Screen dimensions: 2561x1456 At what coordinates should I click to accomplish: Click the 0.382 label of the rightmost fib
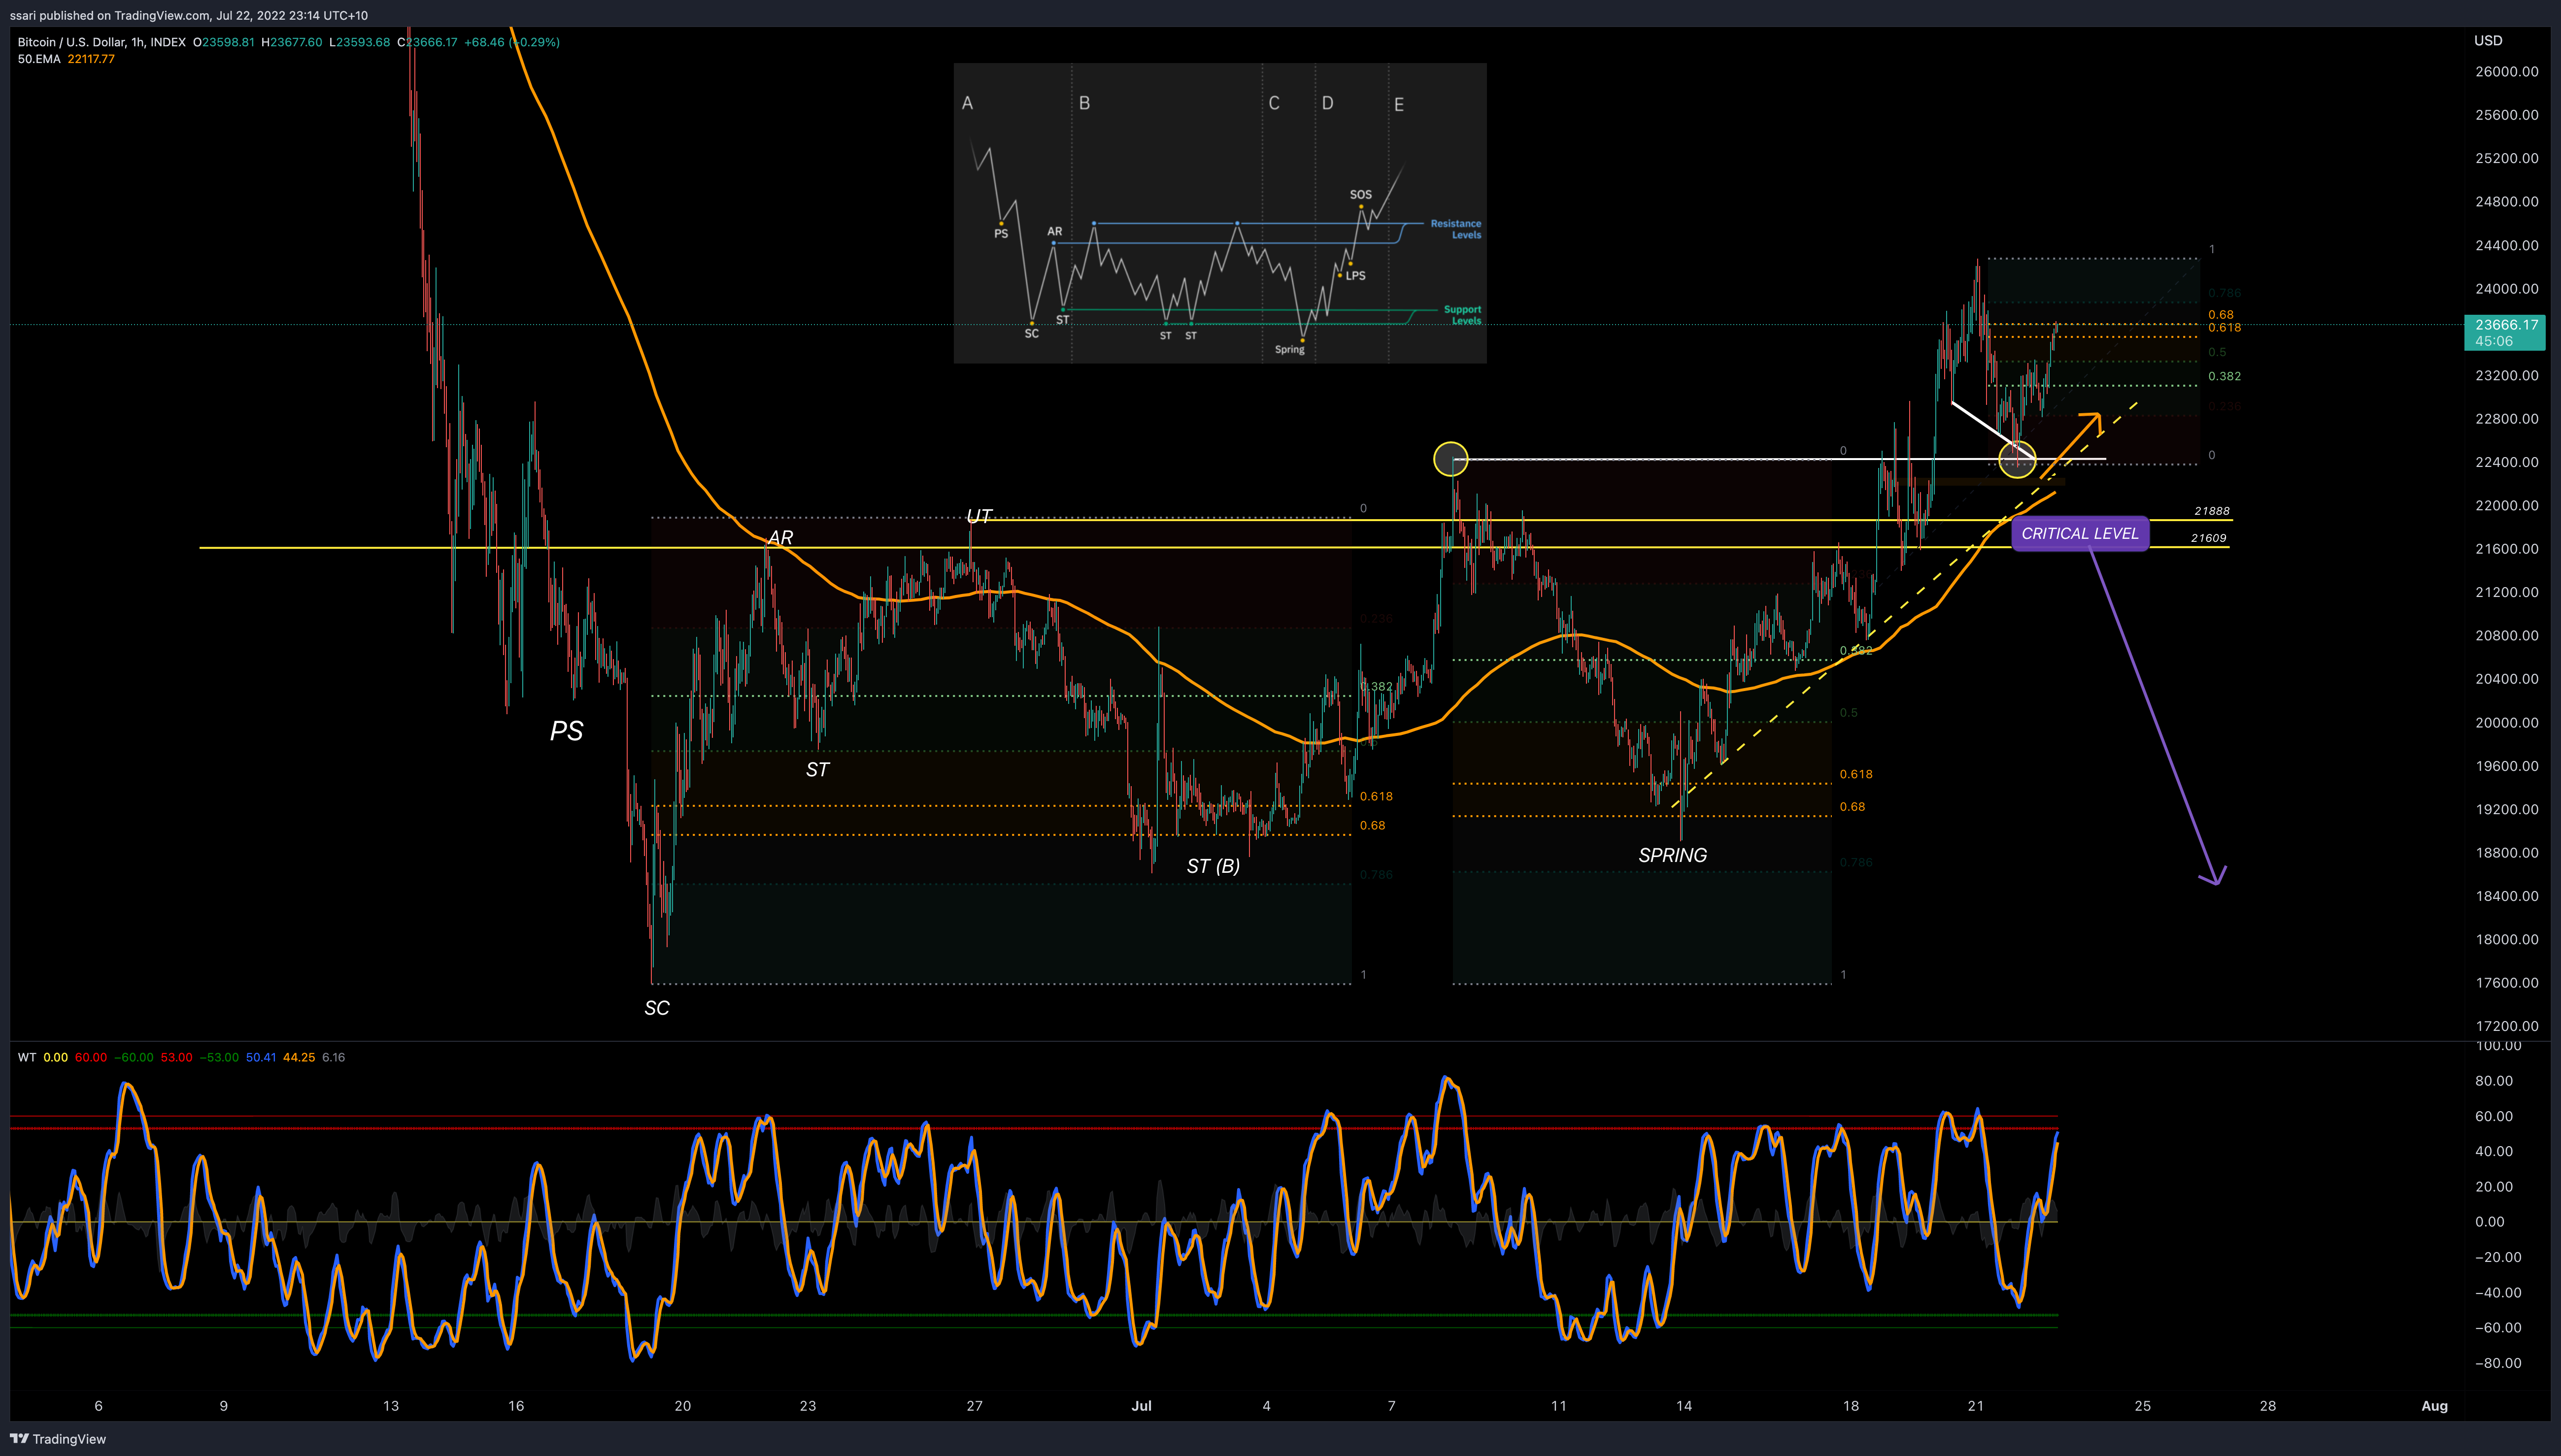[2224, 377]
